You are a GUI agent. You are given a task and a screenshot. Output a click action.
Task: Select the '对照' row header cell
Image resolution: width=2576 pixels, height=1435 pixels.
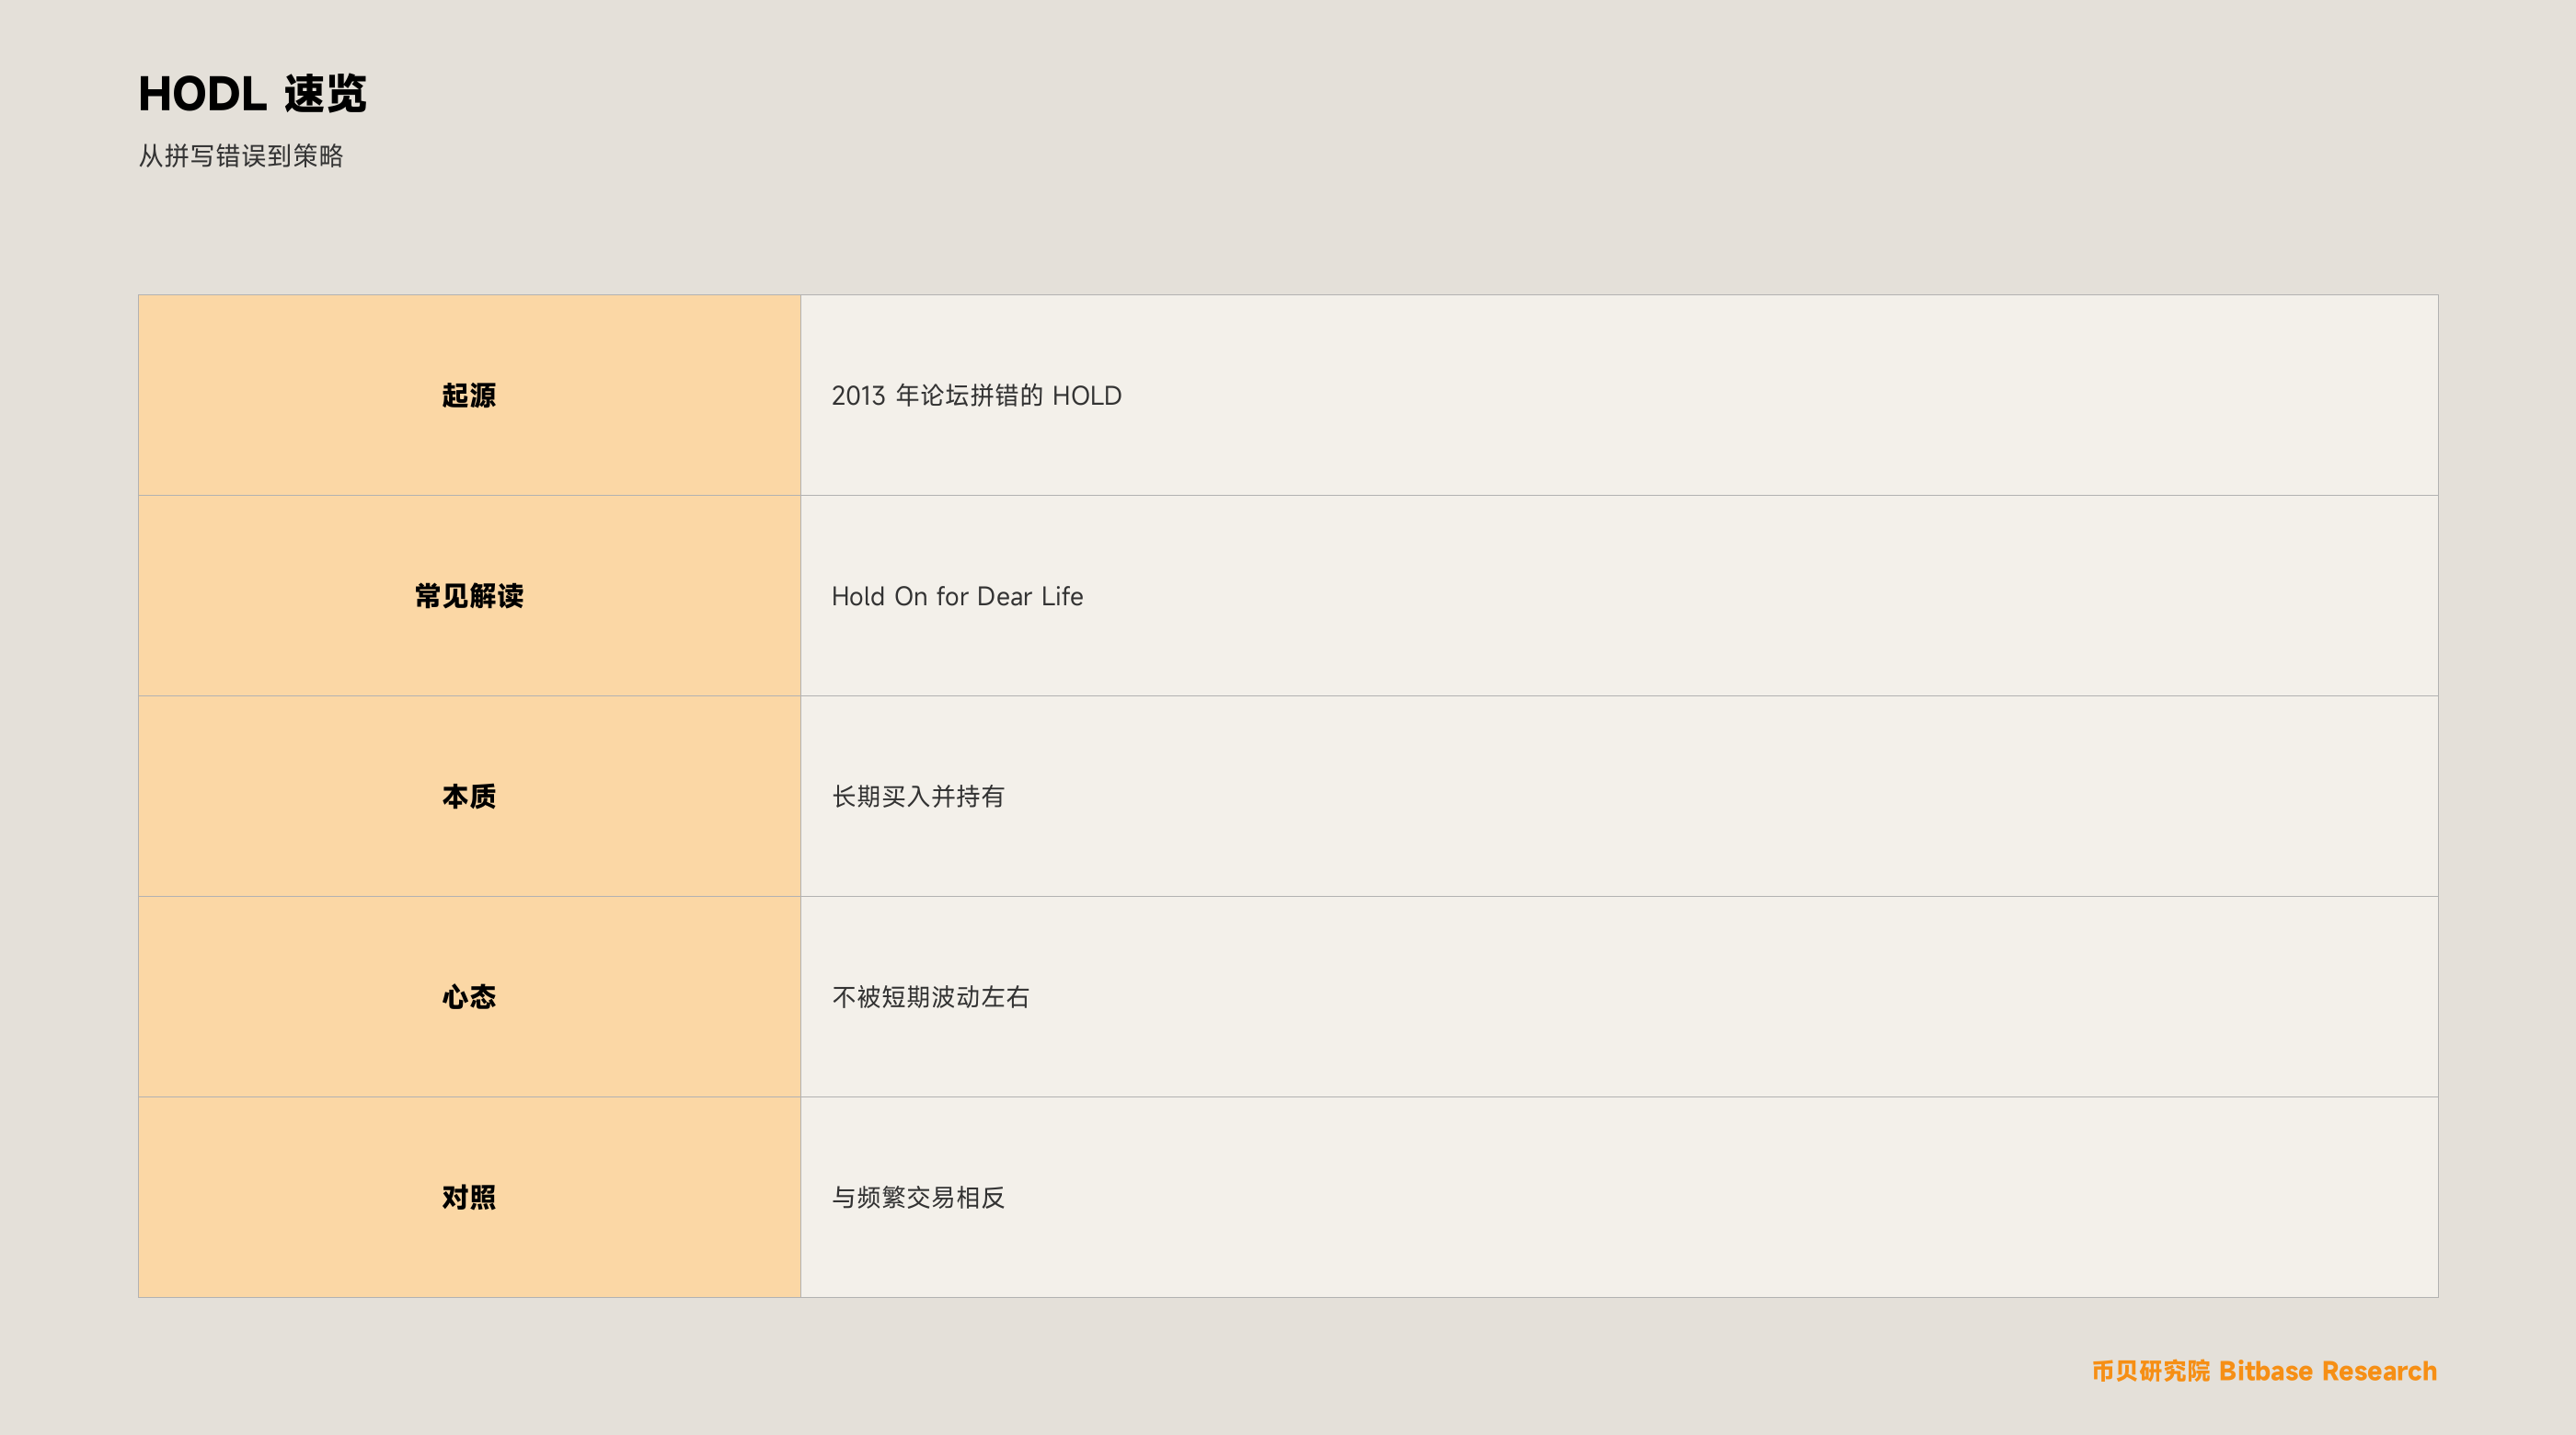(469, 1197)
